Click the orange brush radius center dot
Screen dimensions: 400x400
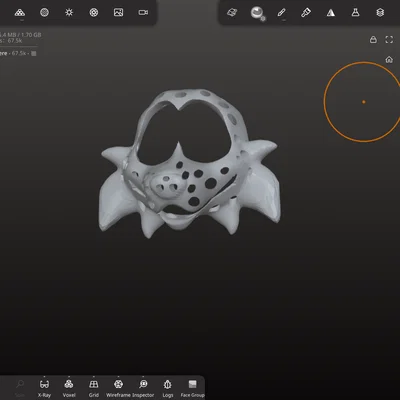click(x=364, y=102)
